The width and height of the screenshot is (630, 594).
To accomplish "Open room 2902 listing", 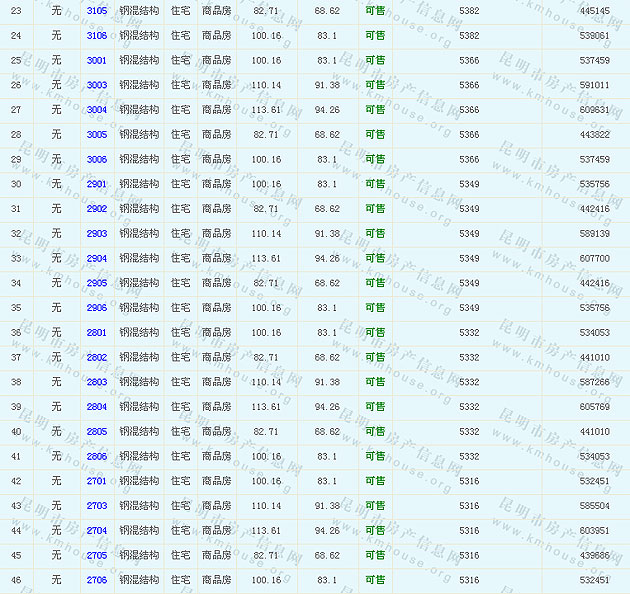I will coord(97,209).
